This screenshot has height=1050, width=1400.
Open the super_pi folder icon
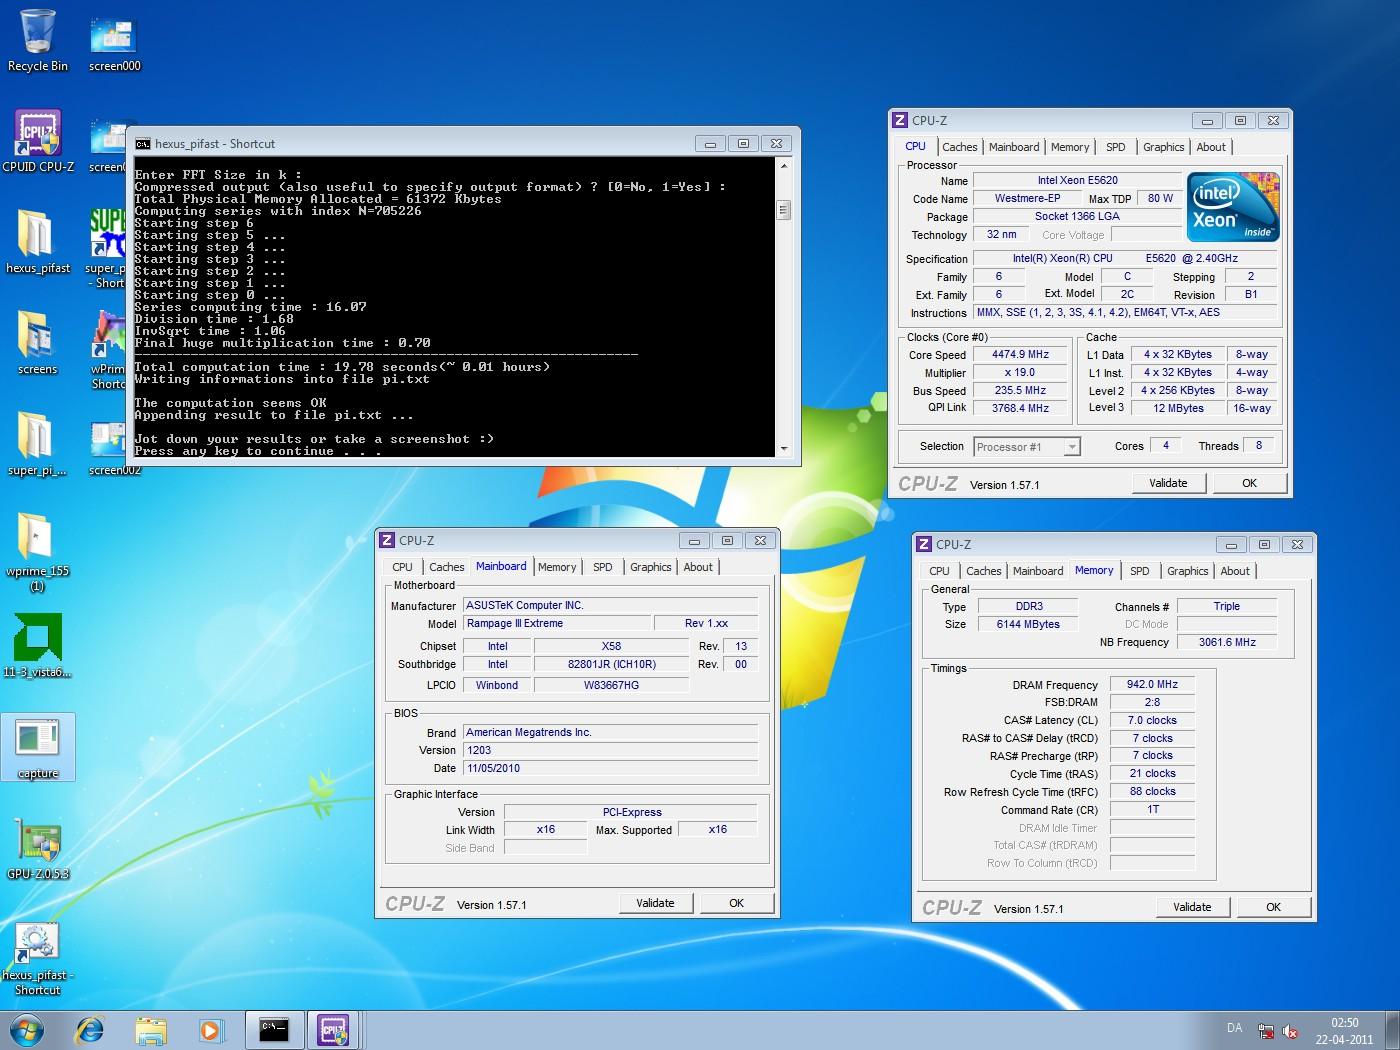pyautogui.click(x=38, y=444)
